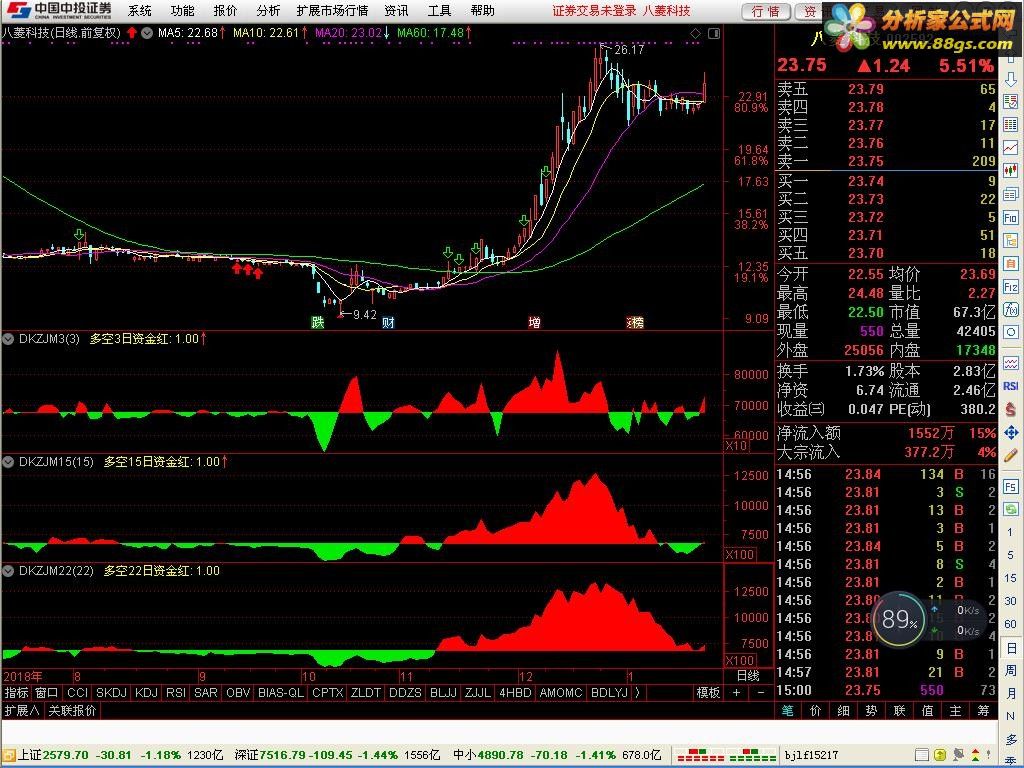Click the red dollar sign icon
Image resolution: width=1024 pixels, height=768 pixels.
click(x=1011, y=409)
